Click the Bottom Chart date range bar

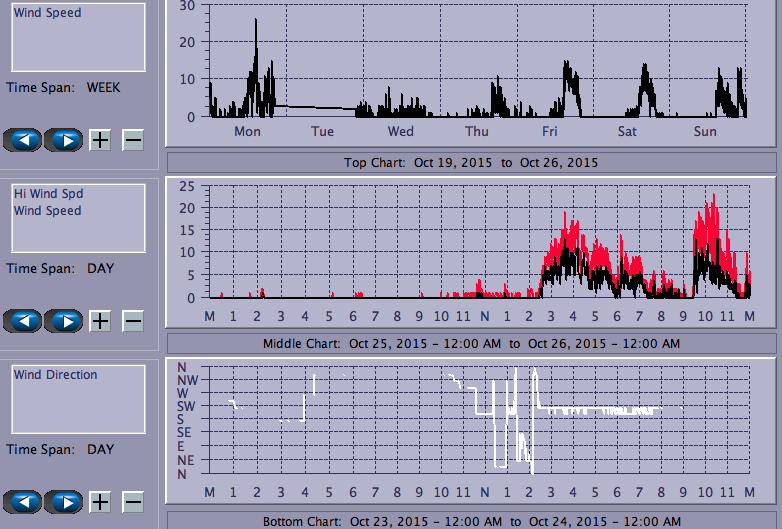[x=471, y=521]
